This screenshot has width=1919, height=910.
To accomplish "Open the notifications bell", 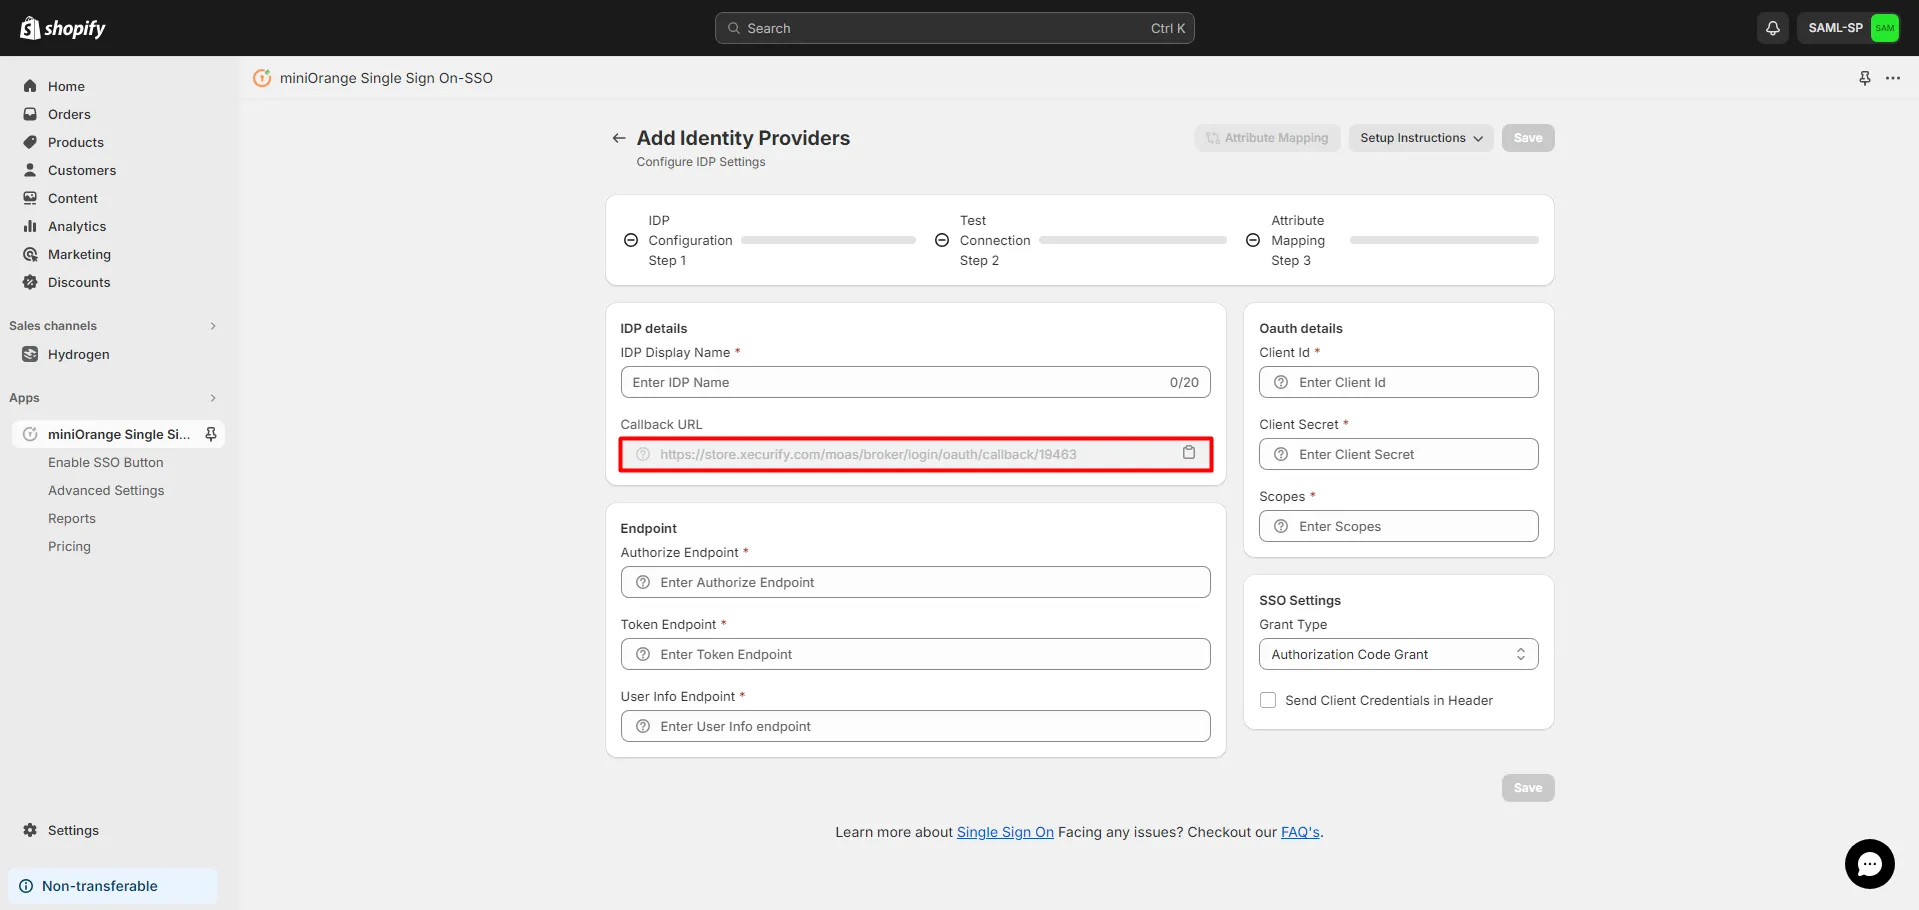I will click(x=1772, y=28).
